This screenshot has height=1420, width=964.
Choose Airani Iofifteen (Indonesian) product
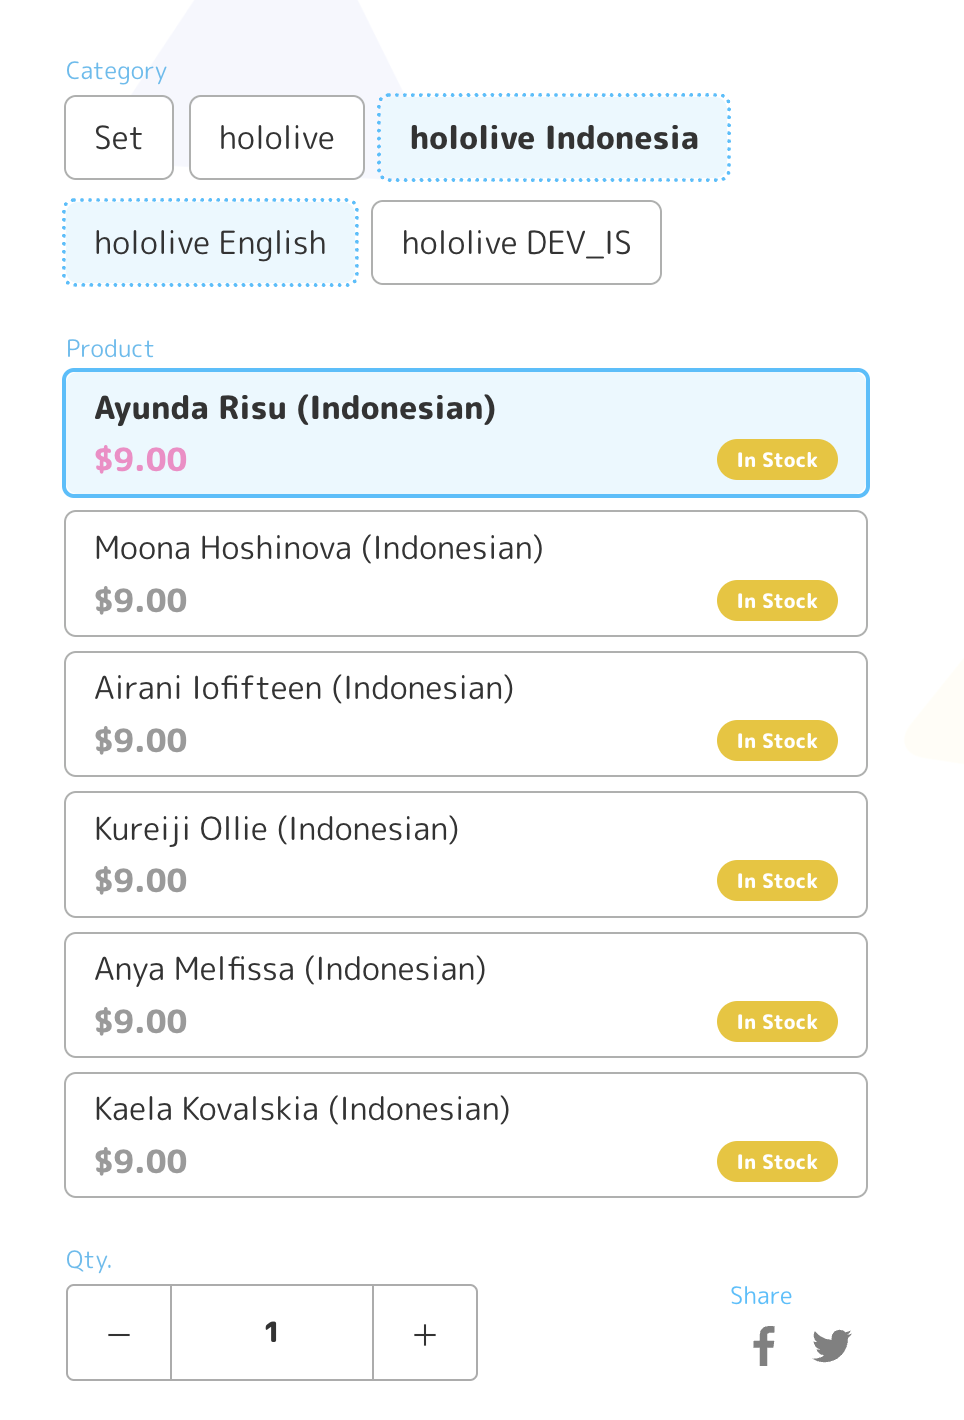coord(466,714)
